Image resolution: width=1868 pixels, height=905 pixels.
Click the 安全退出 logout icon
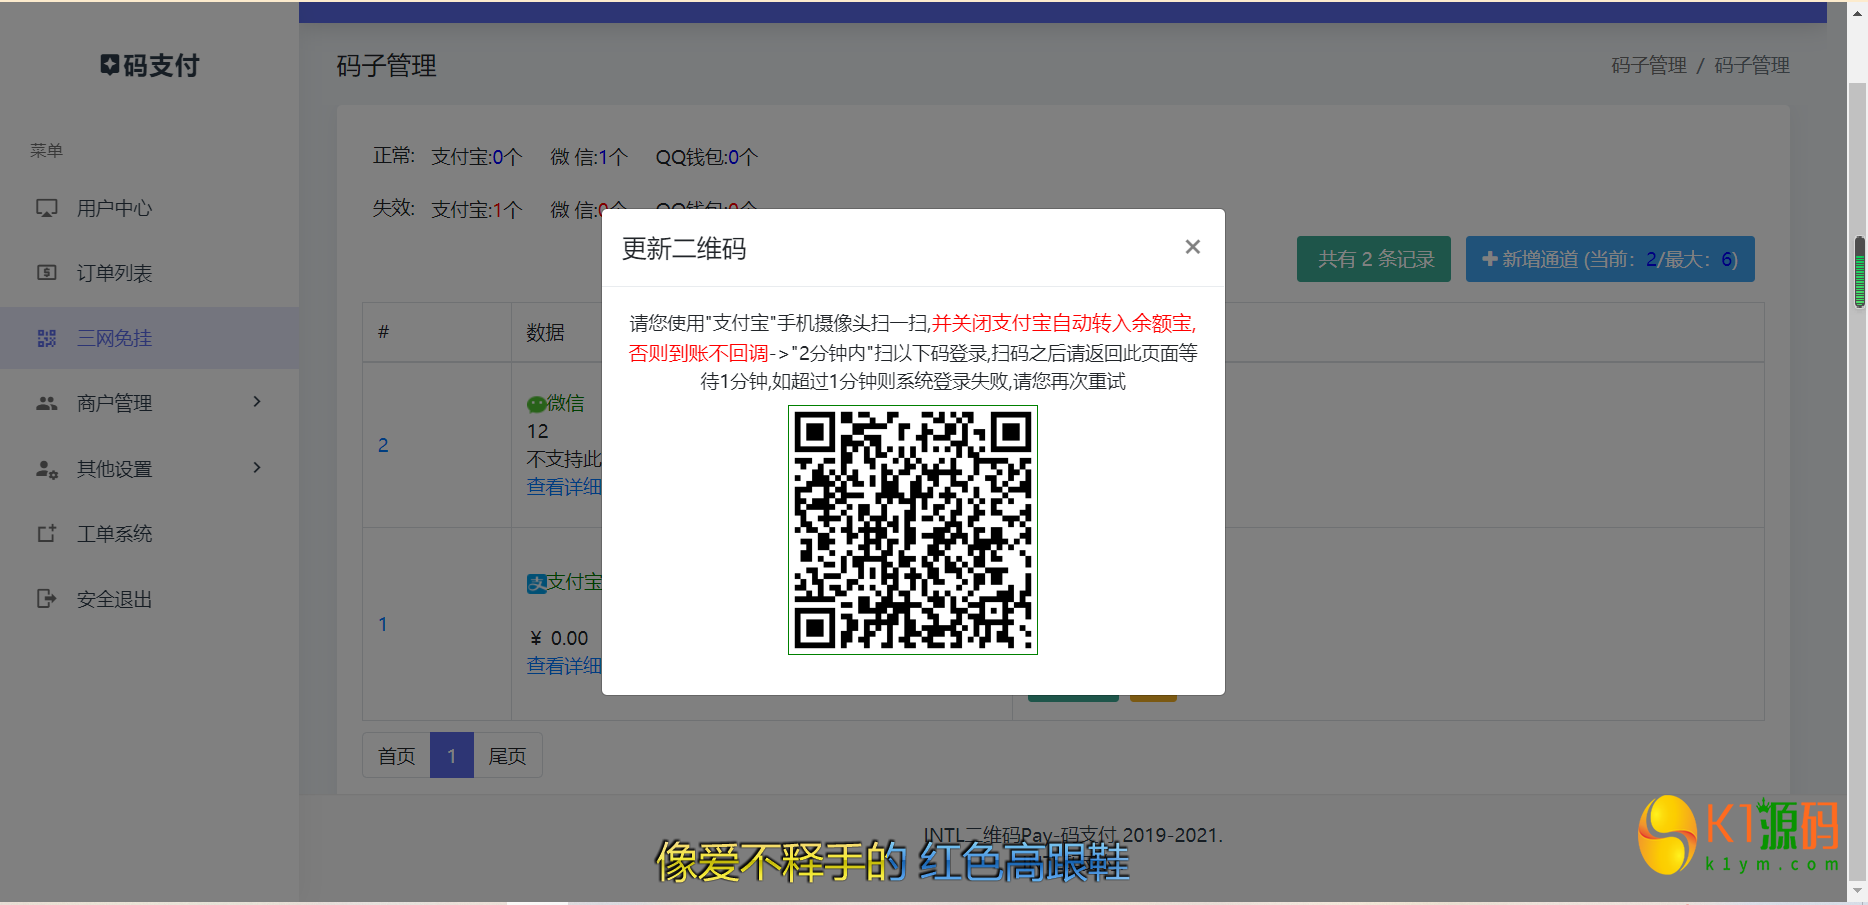pyautogui.click(x=47, y=598)
